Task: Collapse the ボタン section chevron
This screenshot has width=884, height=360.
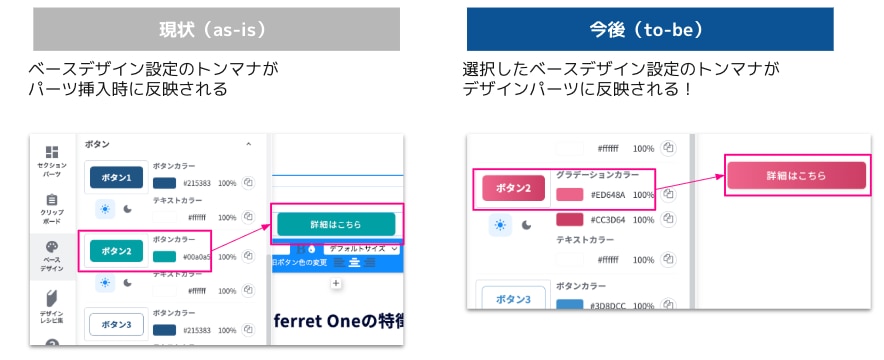Action: tap(249, 144)
